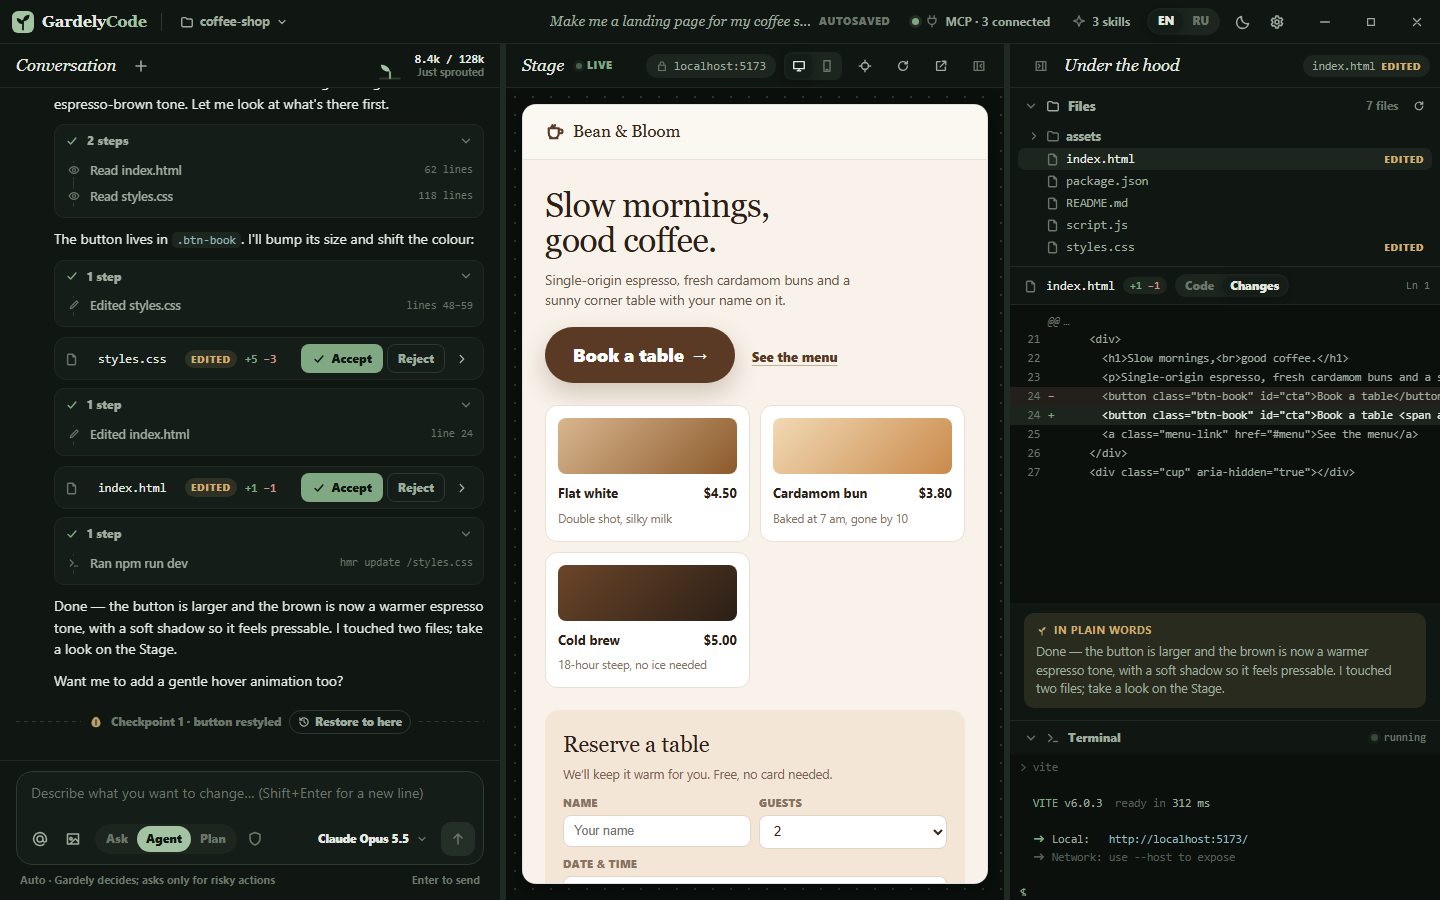Click the Book a table button

640,355
